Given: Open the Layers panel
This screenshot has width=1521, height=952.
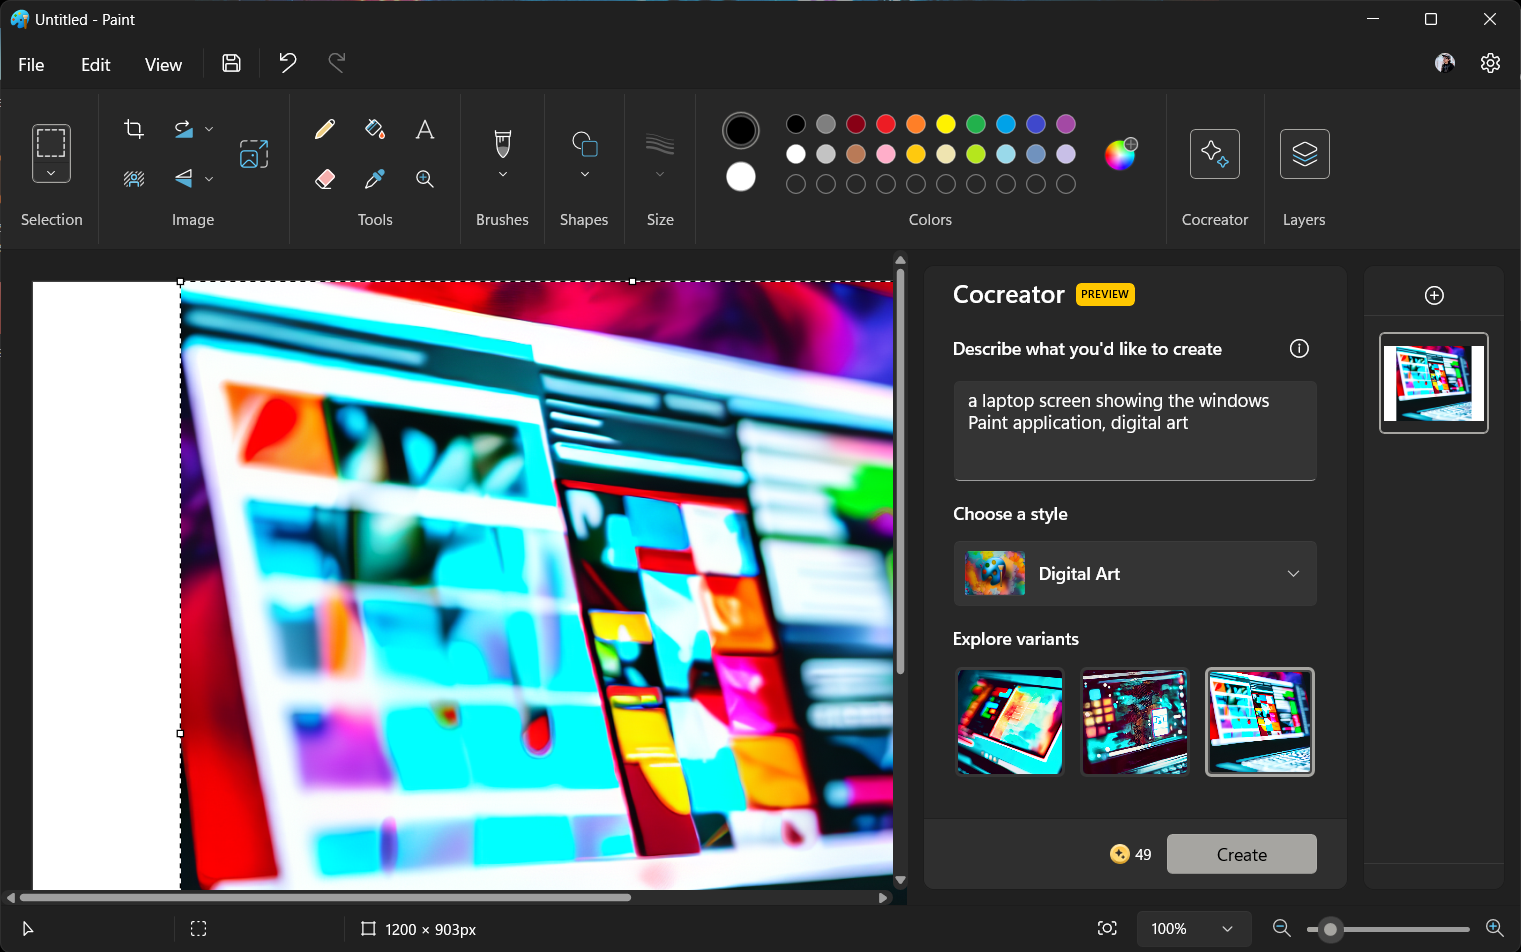Looking at the screenshot, I should pyautogui.click(x=1304, y=154).
